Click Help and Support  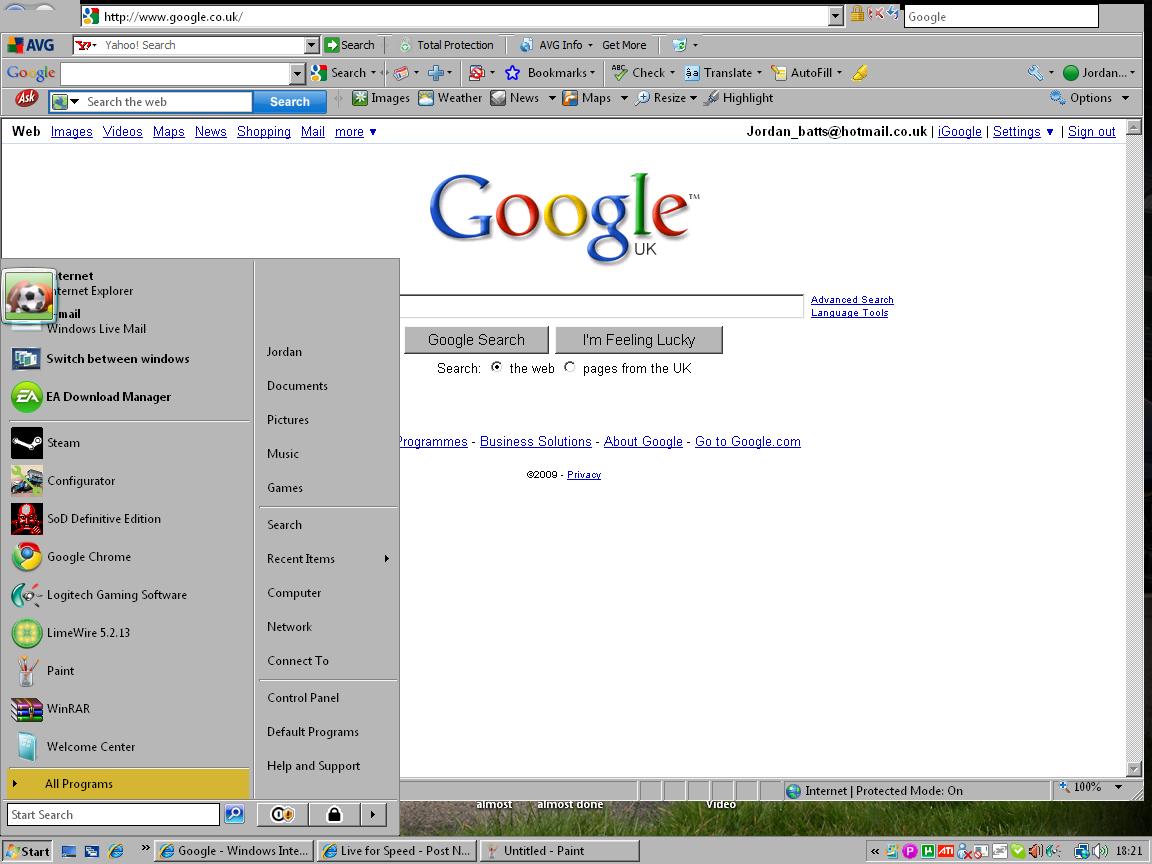tap(314, 766)
